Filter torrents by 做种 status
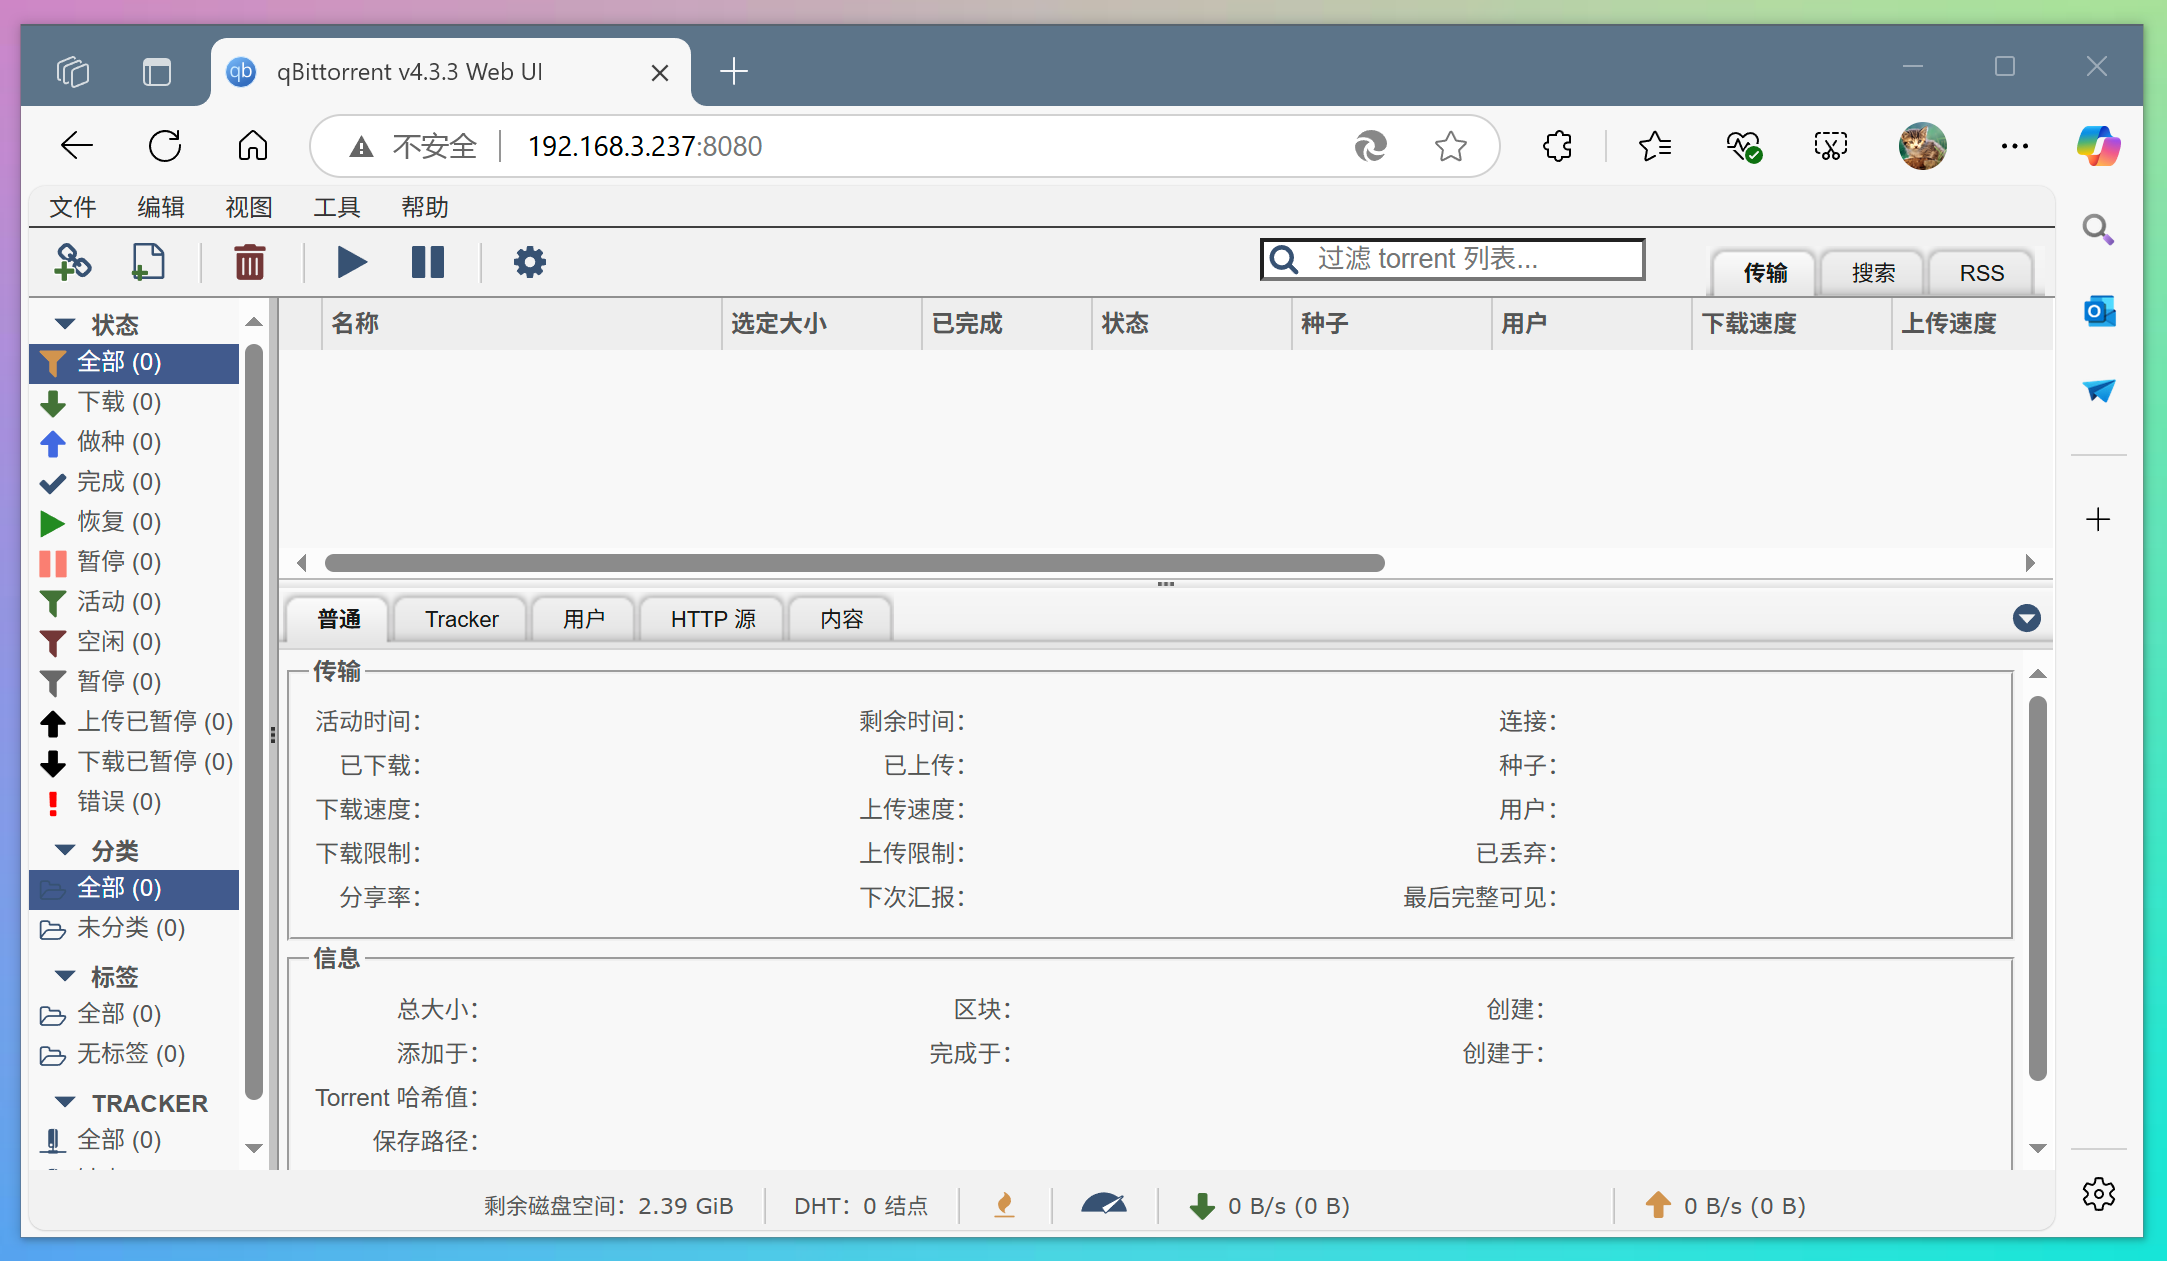This screenshot has height=1261, width=2167. 117,442
